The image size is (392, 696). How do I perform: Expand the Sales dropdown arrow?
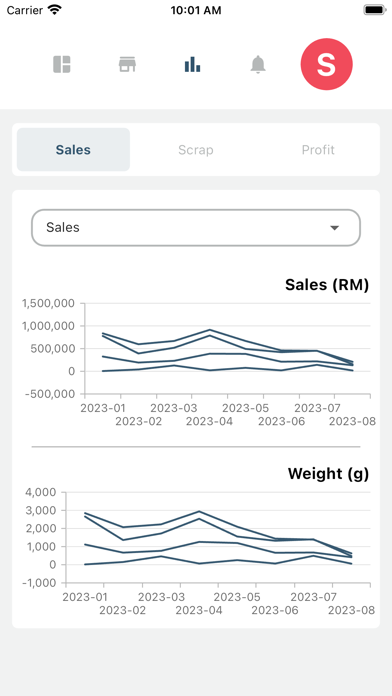coord(334,228)
